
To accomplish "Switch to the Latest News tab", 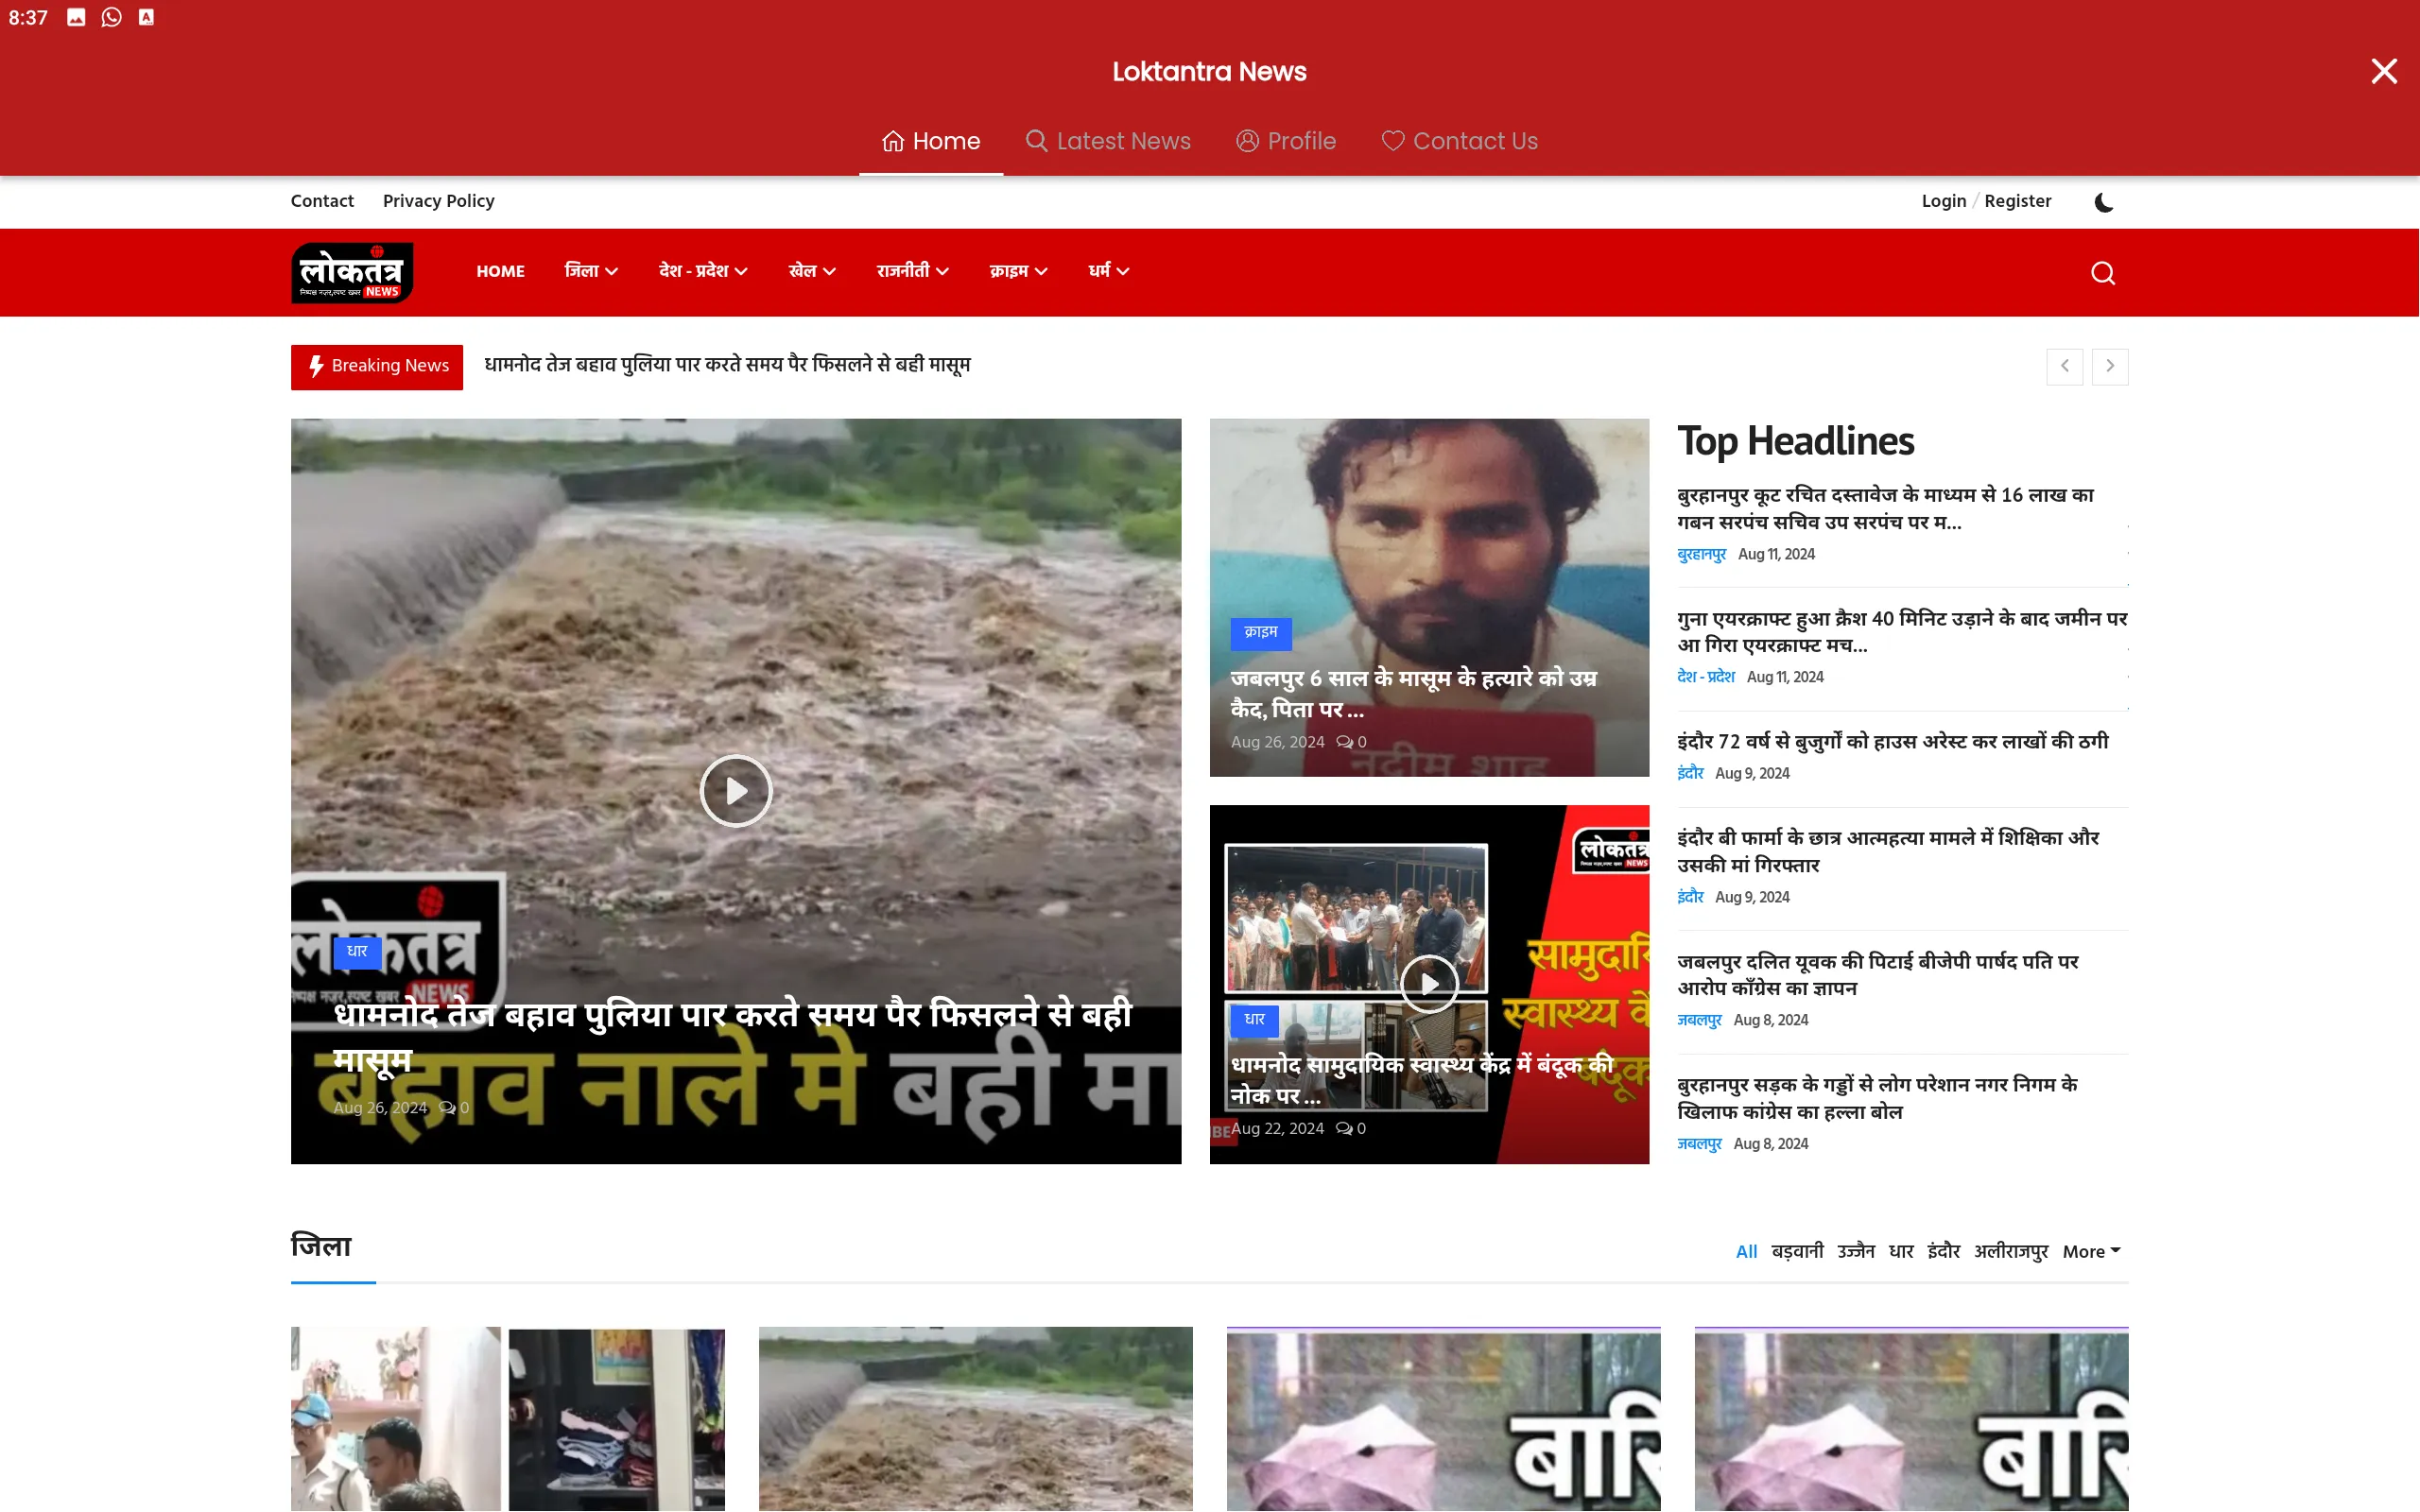I will coord(1108,141).
